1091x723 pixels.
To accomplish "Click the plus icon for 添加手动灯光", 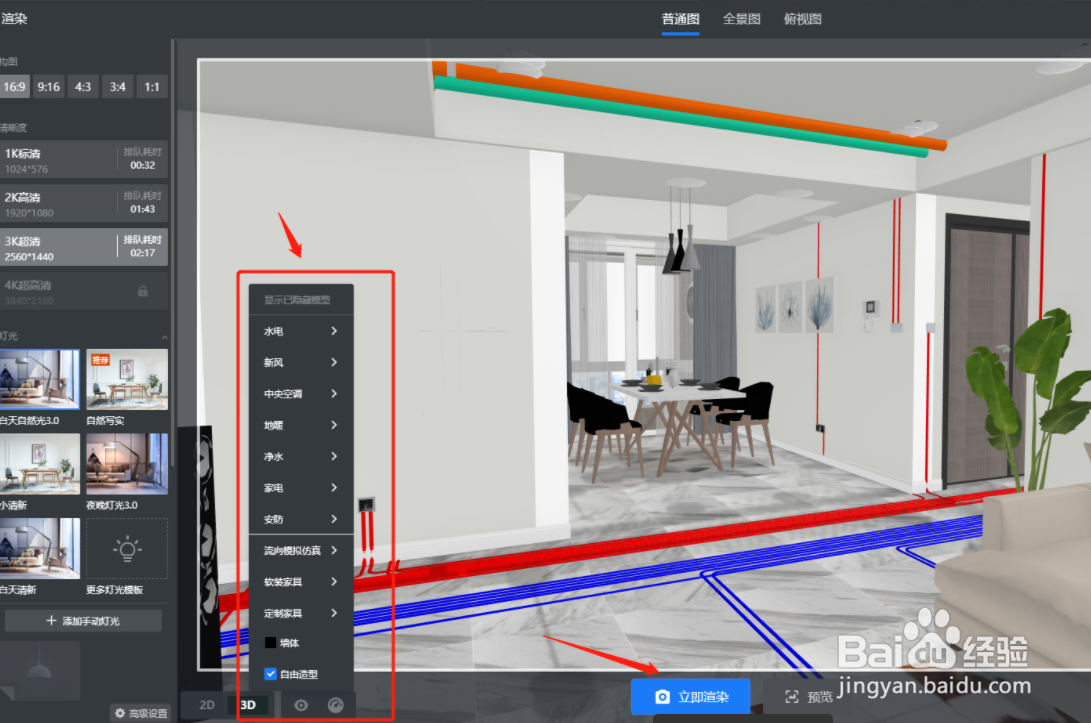I will pos(51,620).
